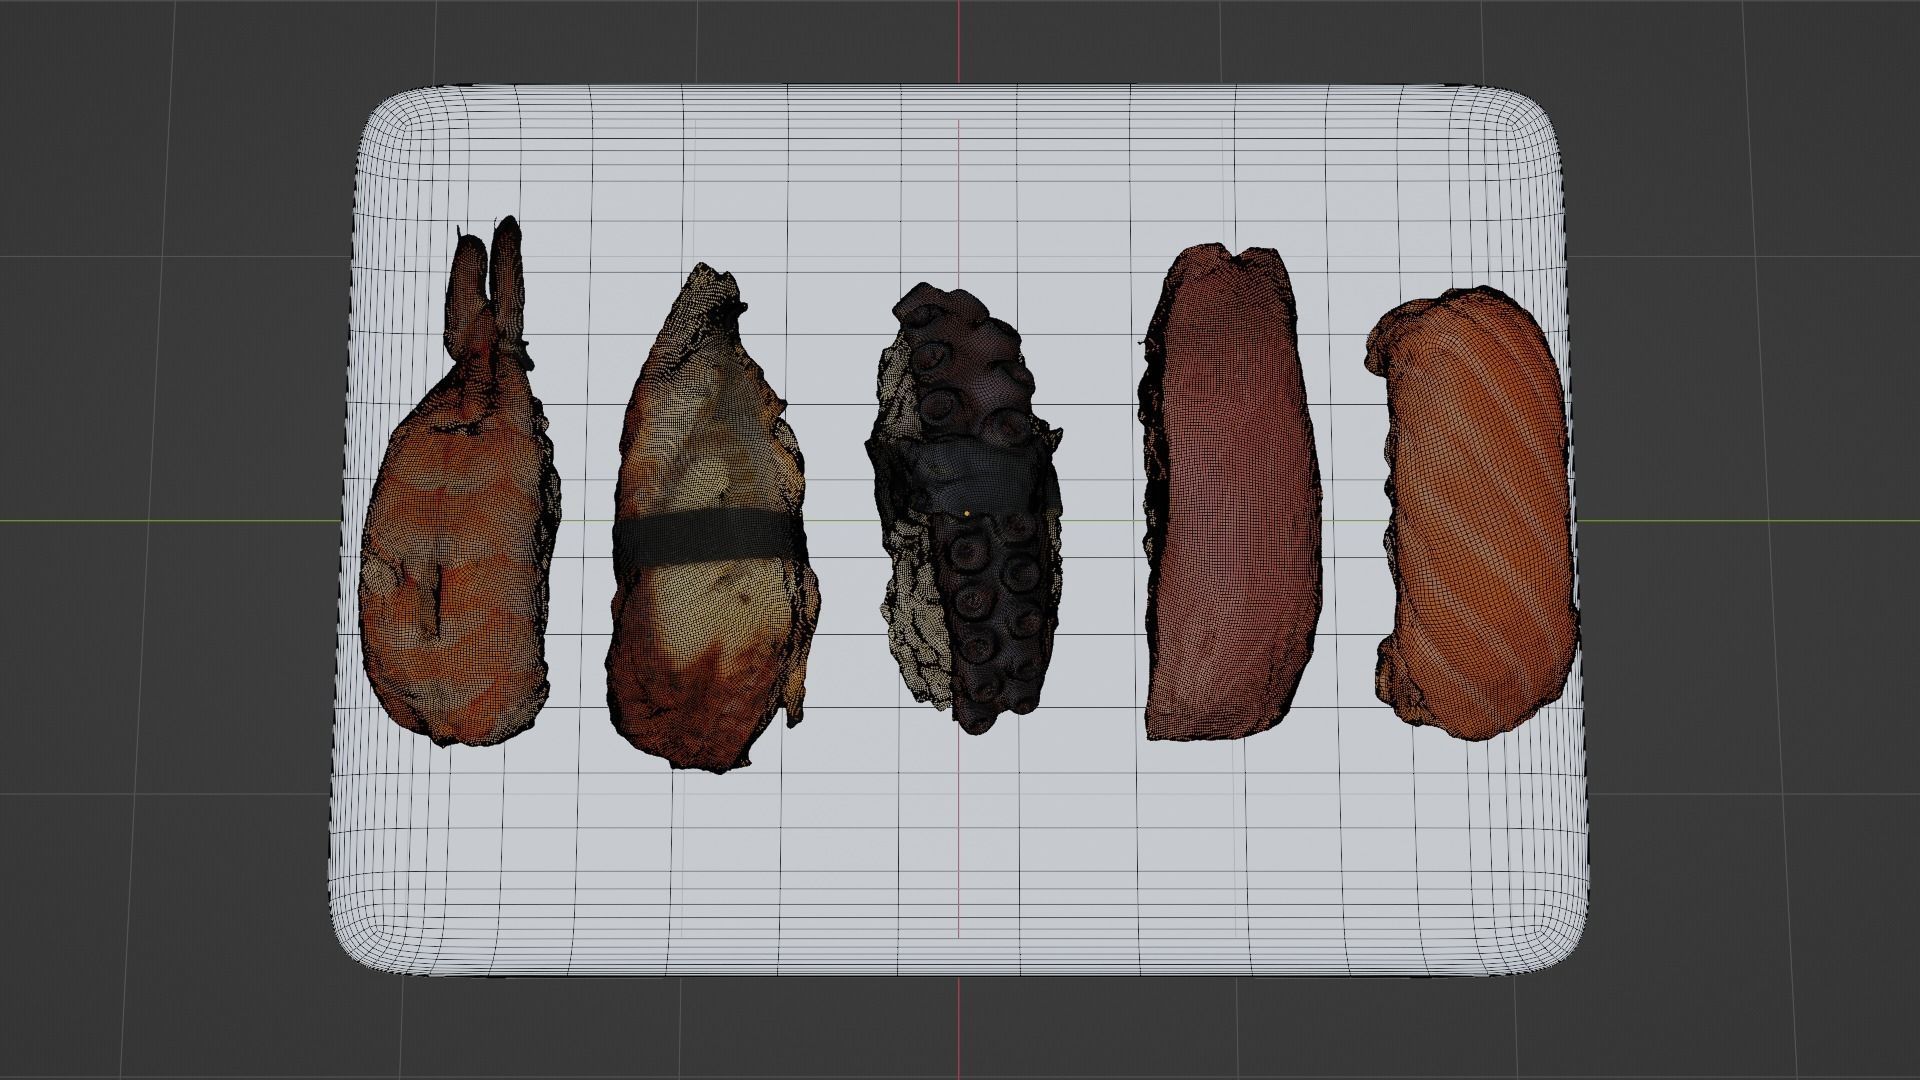1920x1080 pixels.
Task: Select the orange striped salmon sushi model
Action: click(x=1472, y=512)
